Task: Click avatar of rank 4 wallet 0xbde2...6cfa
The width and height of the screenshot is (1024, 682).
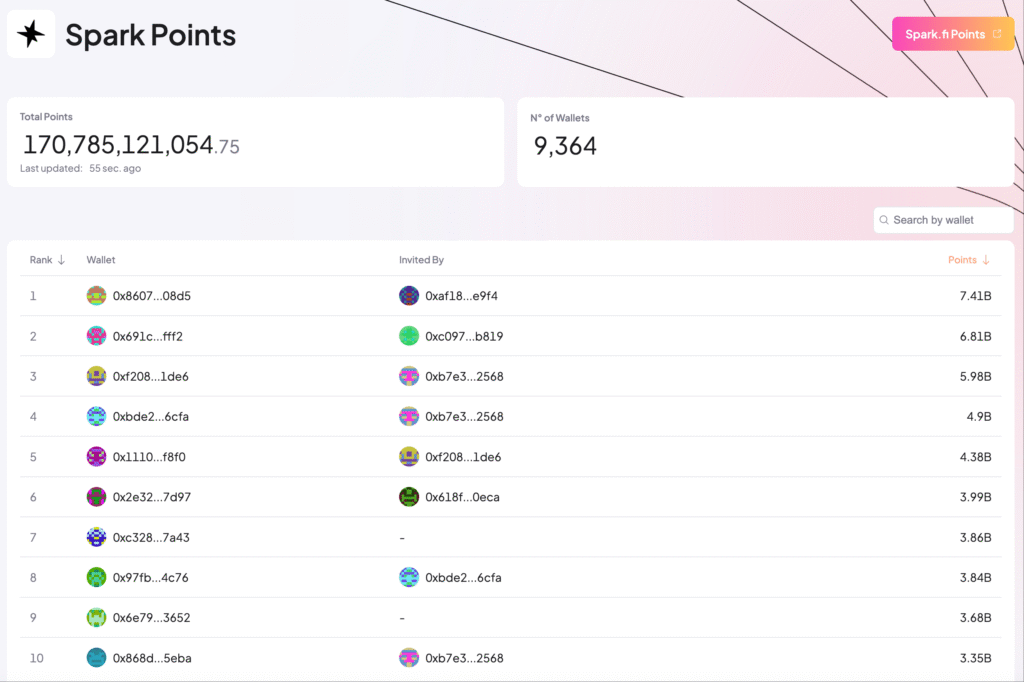Action: click(96, 417)
